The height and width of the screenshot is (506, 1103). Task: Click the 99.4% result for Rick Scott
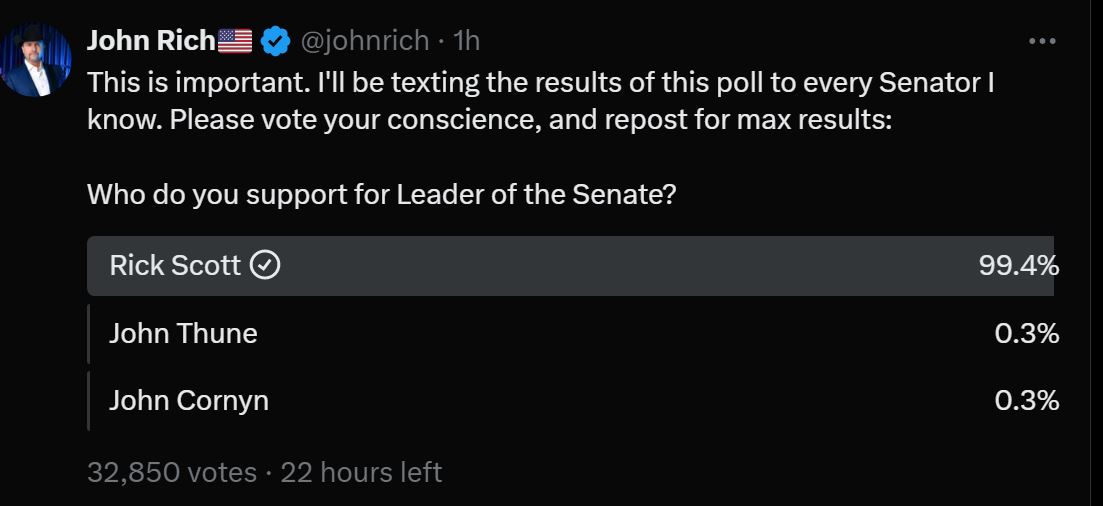(x=1019, y=265)
